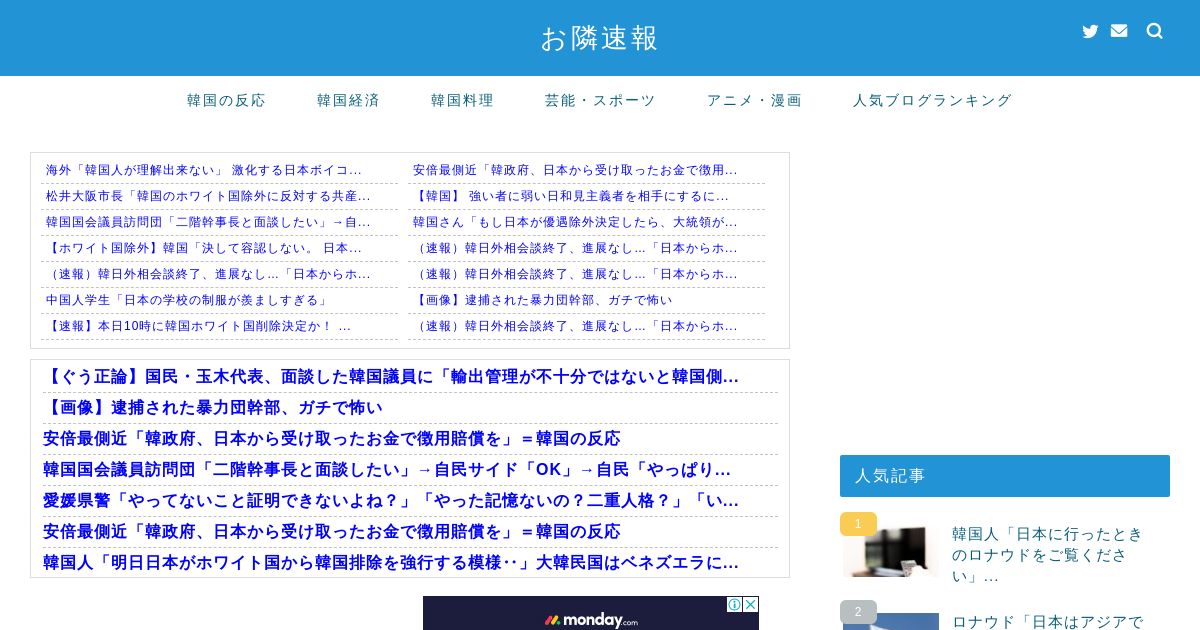Open 韓国さん「もし日本が優遇除外決定したら、大統領が… link
The width and height of the screenshot is (1200, 630).
(575, 222)
